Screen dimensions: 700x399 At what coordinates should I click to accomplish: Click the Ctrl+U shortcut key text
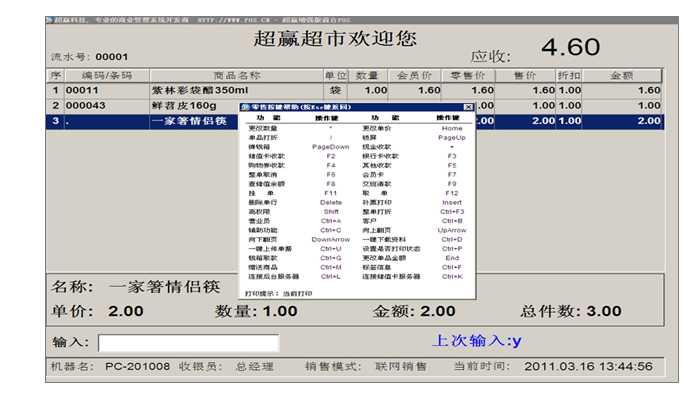(x=330, y=249)
